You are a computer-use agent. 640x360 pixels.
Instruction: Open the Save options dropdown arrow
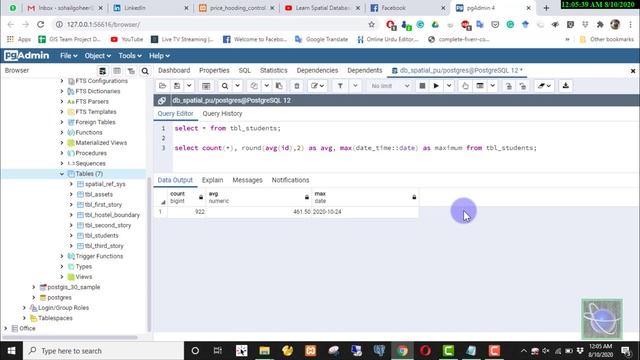[189, 86]
